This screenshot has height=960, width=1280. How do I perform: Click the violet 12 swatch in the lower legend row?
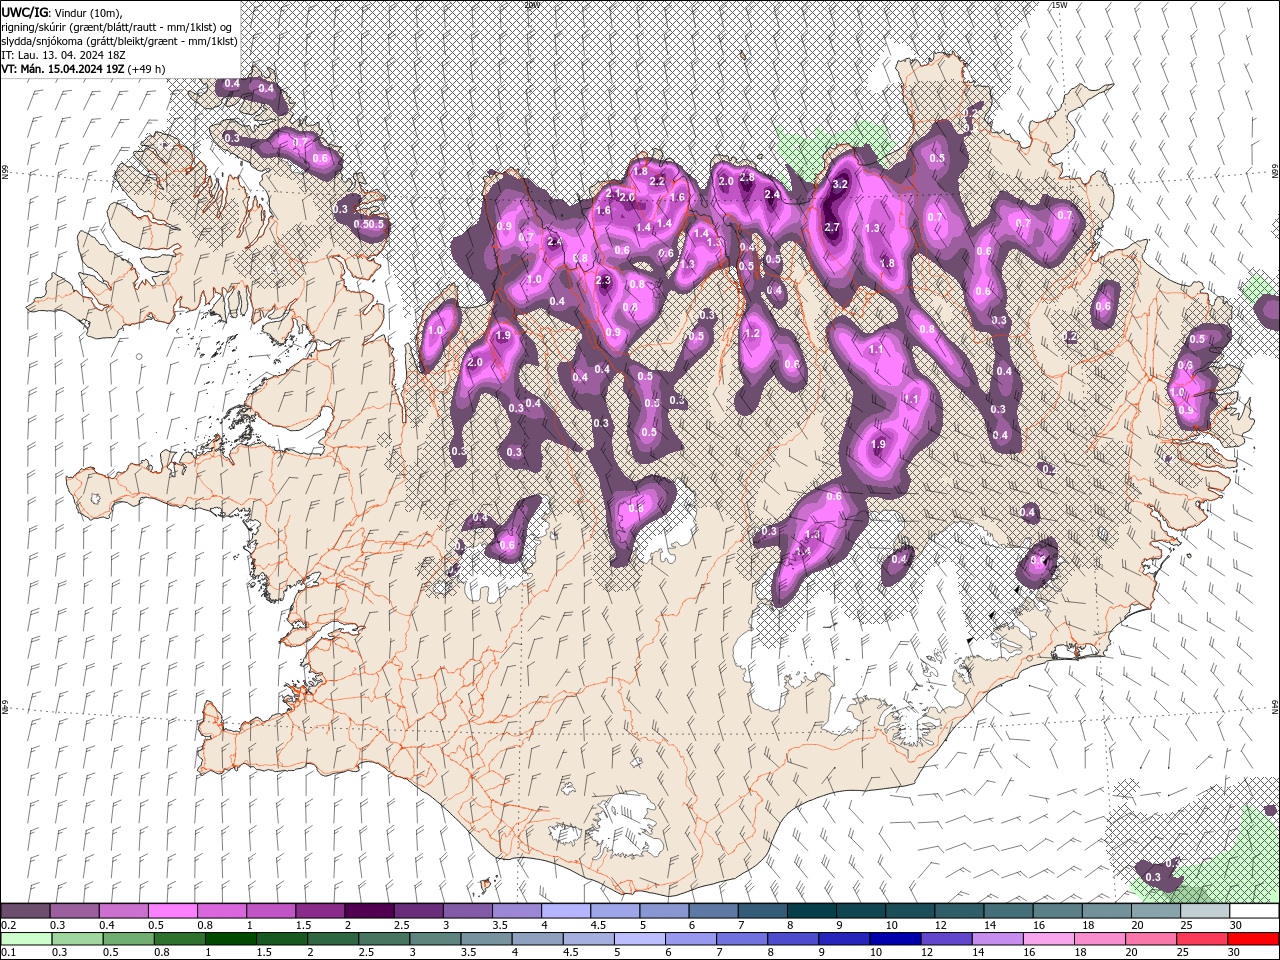(x=946, y=939)
